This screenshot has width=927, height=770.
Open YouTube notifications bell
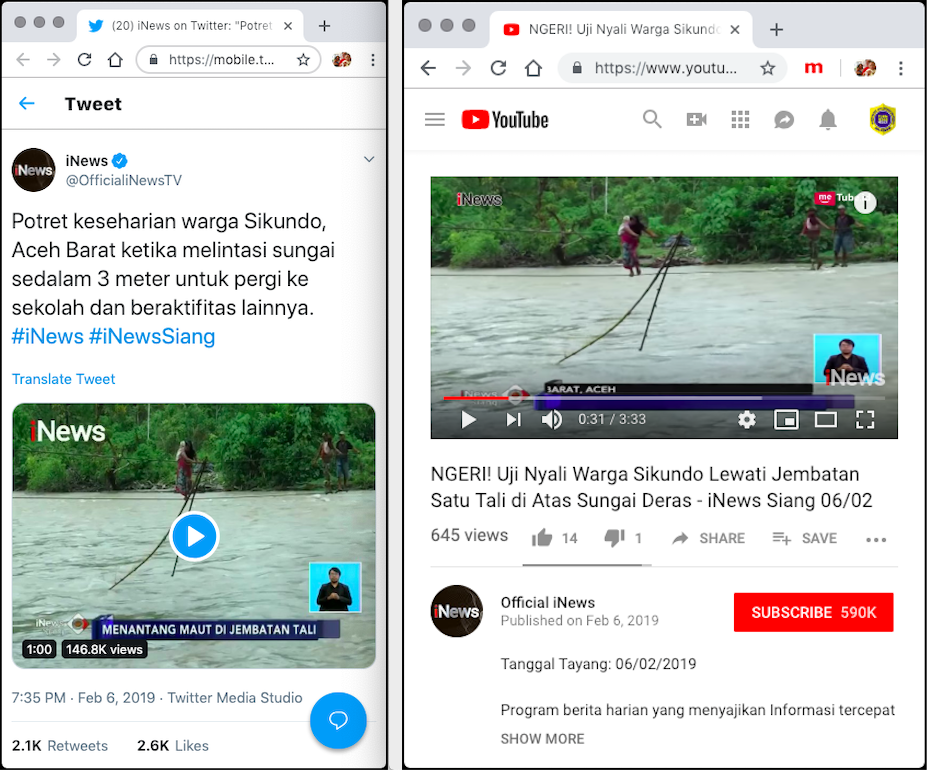tap(828, 120)
